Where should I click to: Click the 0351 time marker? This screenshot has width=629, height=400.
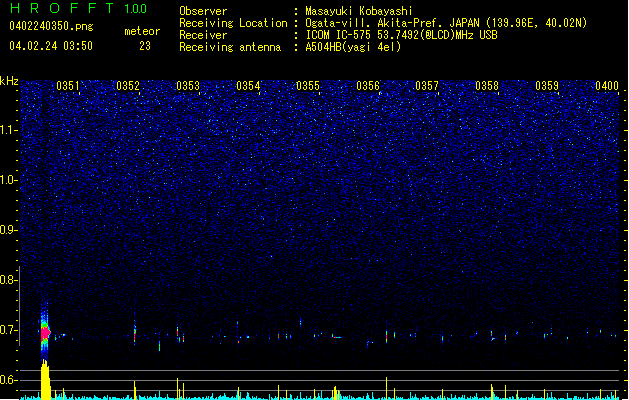67,86
